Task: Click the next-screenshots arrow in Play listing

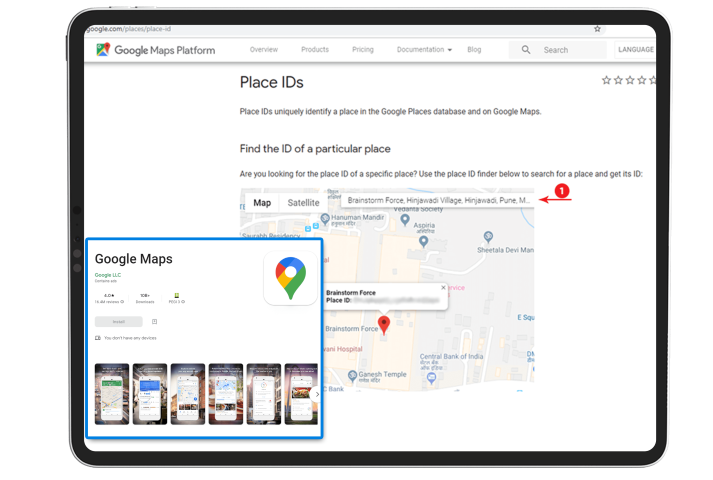Action: tap(317, 395)
